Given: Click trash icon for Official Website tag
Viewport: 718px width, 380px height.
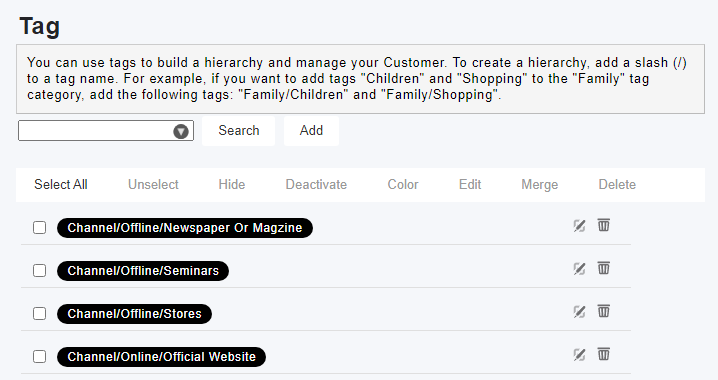Looking at the screenshot, I should click(604, 354).
